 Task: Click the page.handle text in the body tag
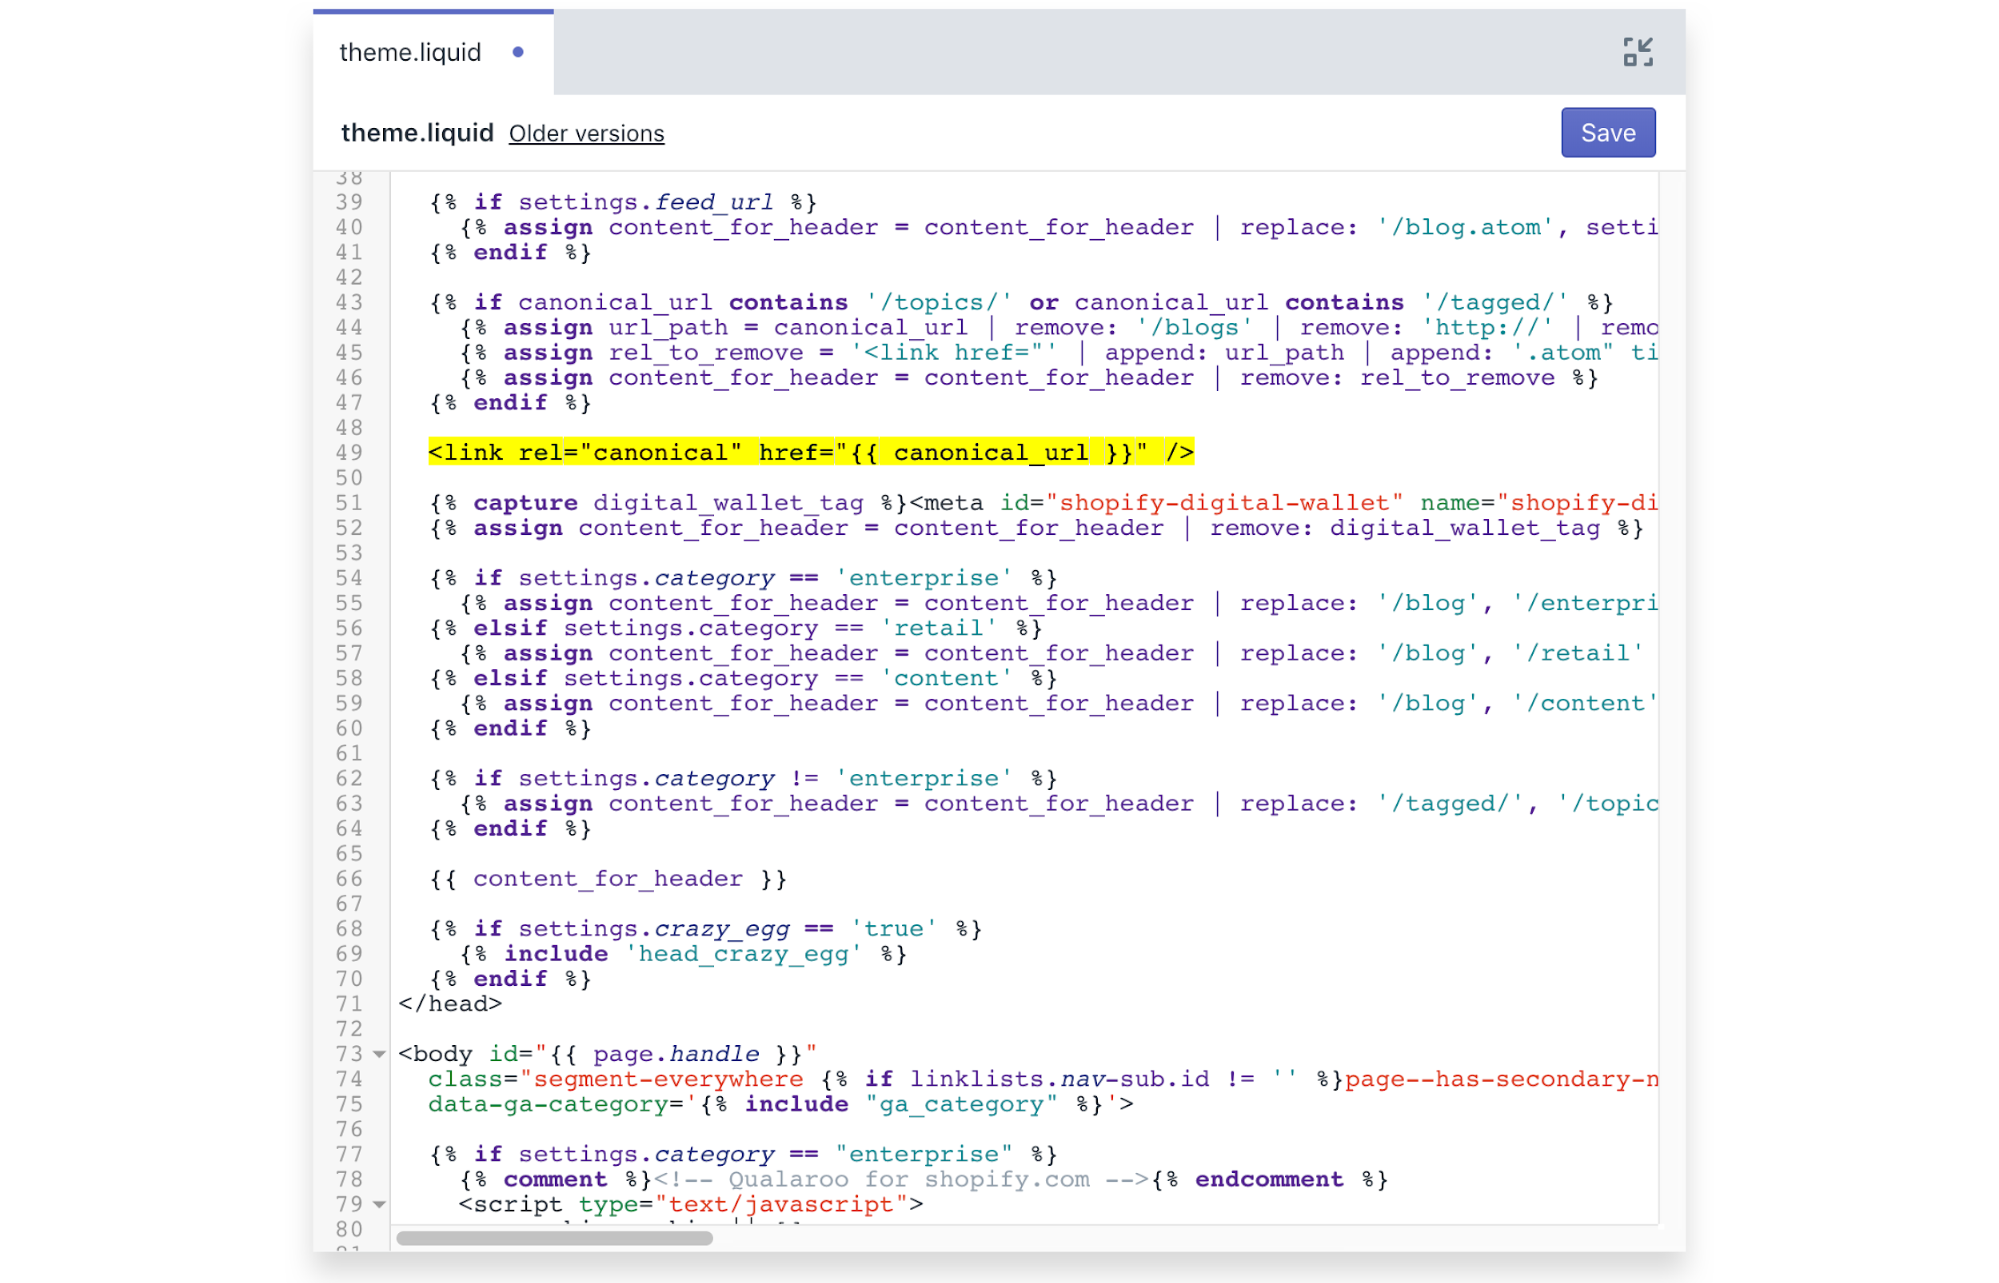pos(676,1054)
